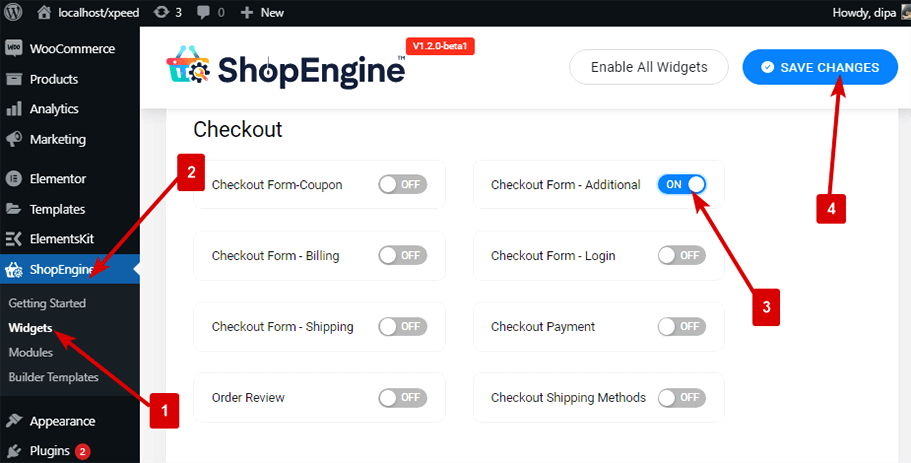The height and width of the screenshot is (463, 911).
Task: Expand the Plugins sidebar menu
Action: (49, 451)
